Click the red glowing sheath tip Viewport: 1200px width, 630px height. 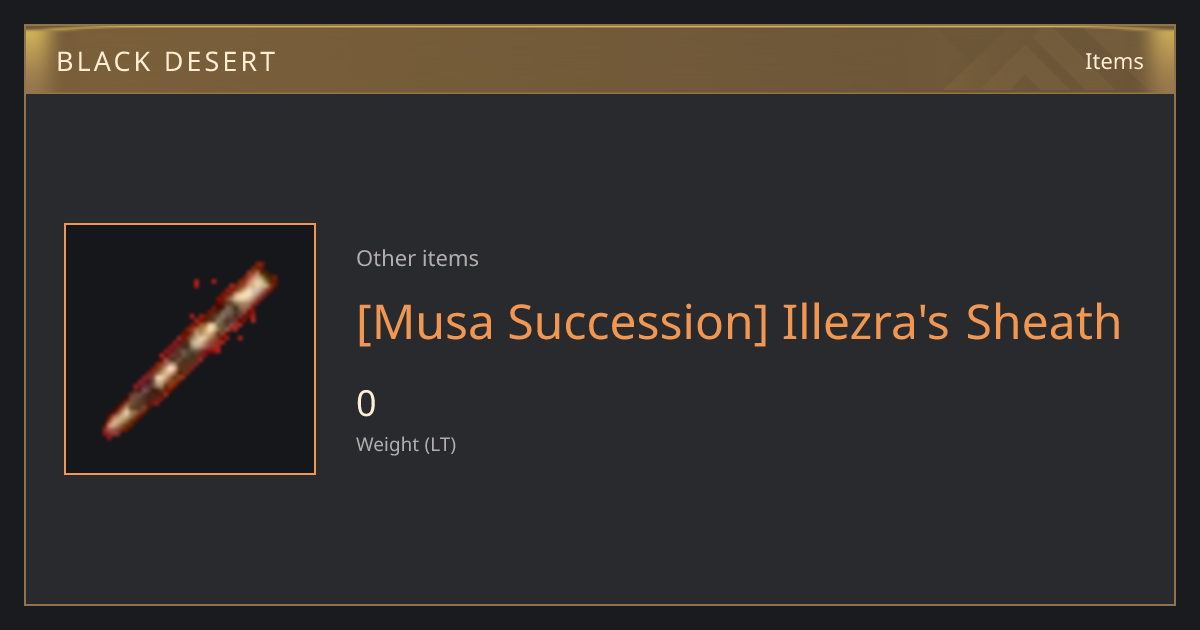pos(114,427)
